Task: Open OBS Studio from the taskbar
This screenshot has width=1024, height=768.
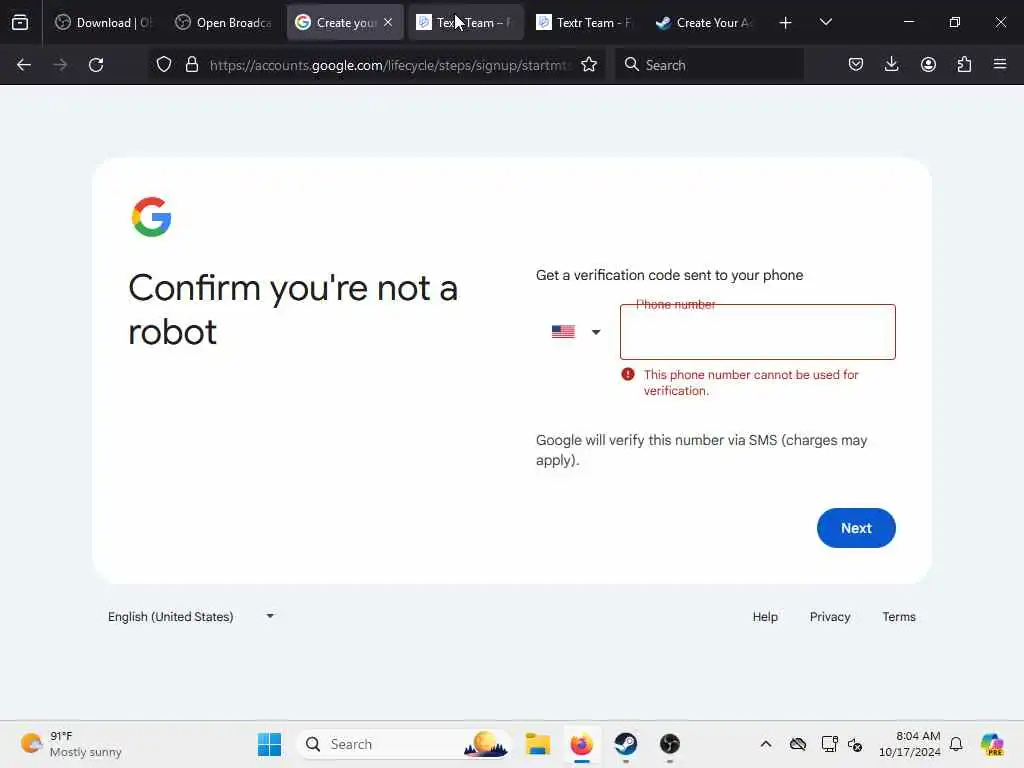Action: [669, 744]
